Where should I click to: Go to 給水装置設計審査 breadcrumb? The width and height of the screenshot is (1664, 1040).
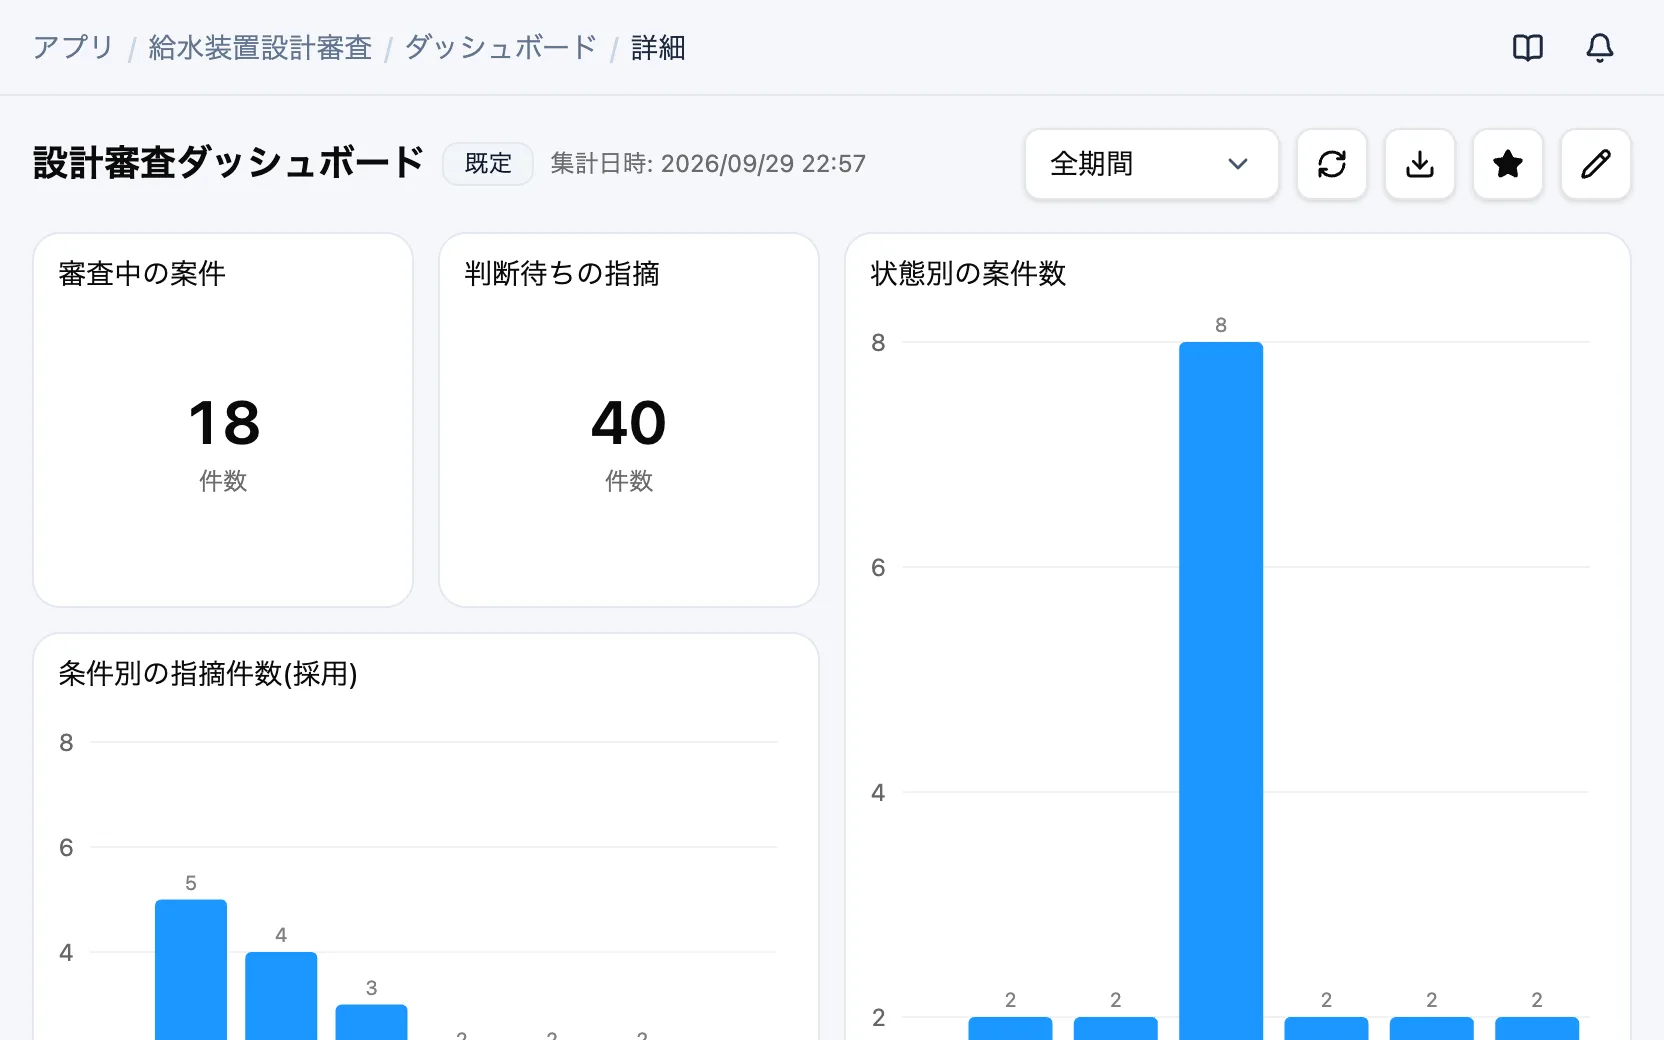(260, 47)
